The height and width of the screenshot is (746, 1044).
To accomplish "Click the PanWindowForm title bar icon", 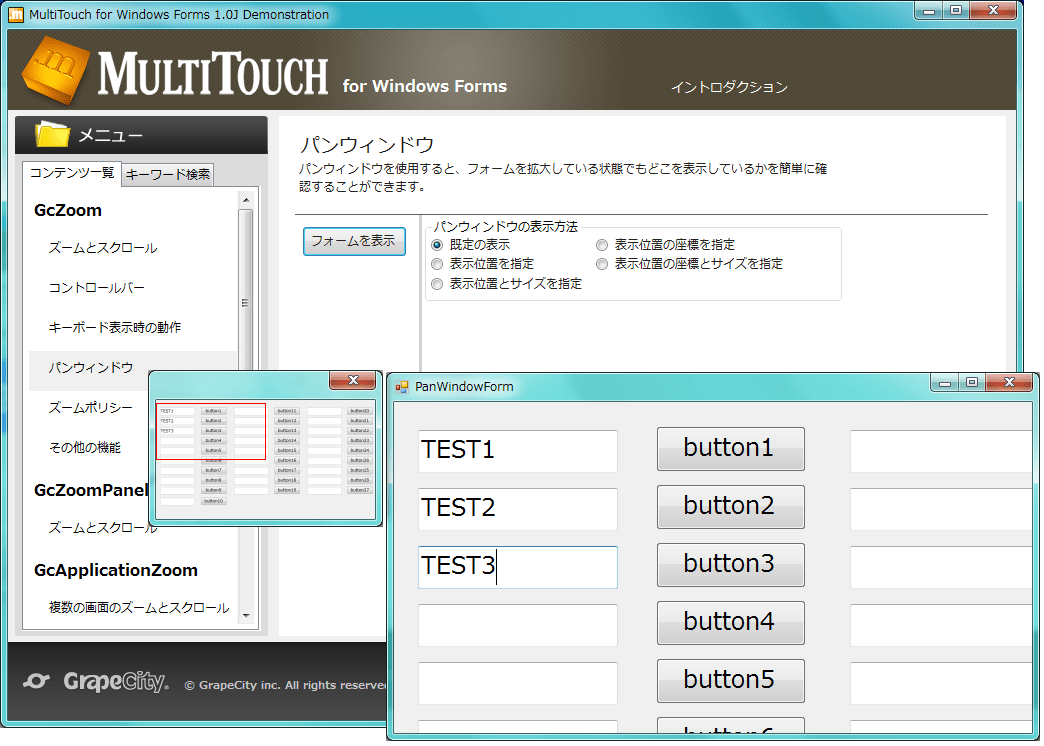I will tap(401, 386).
